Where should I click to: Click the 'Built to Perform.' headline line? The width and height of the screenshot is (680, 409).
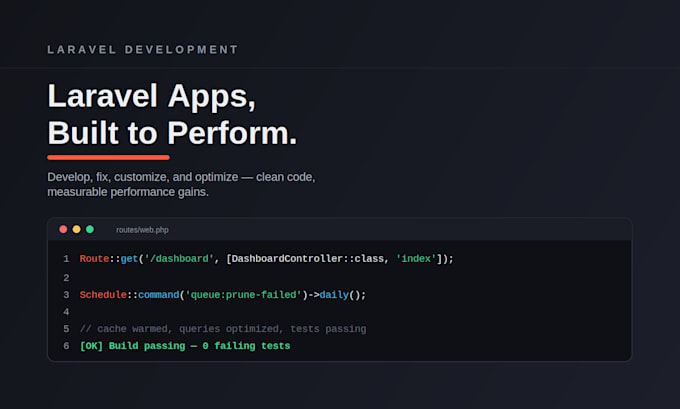tap(172, 133)
